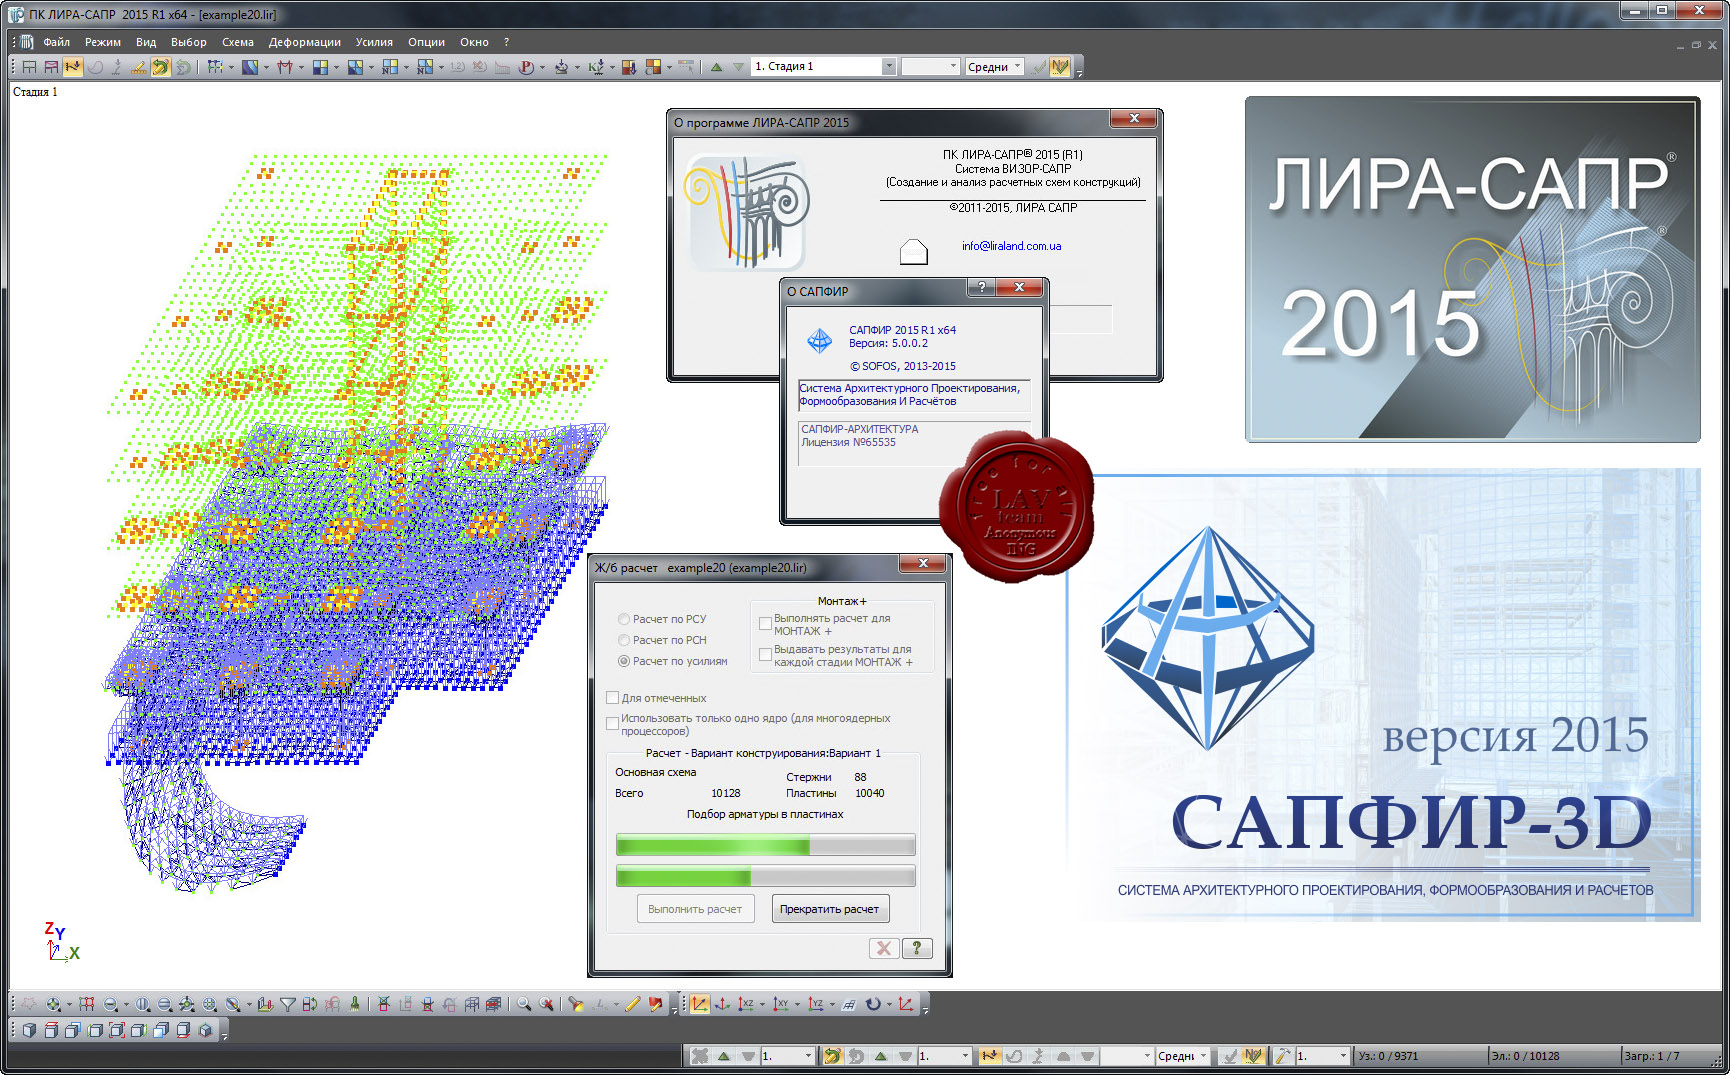The width and height of the screenshot is (1730, 1075).
Task: Expand the arrow next to XZ projection icon
Action: pos(763,1004)
